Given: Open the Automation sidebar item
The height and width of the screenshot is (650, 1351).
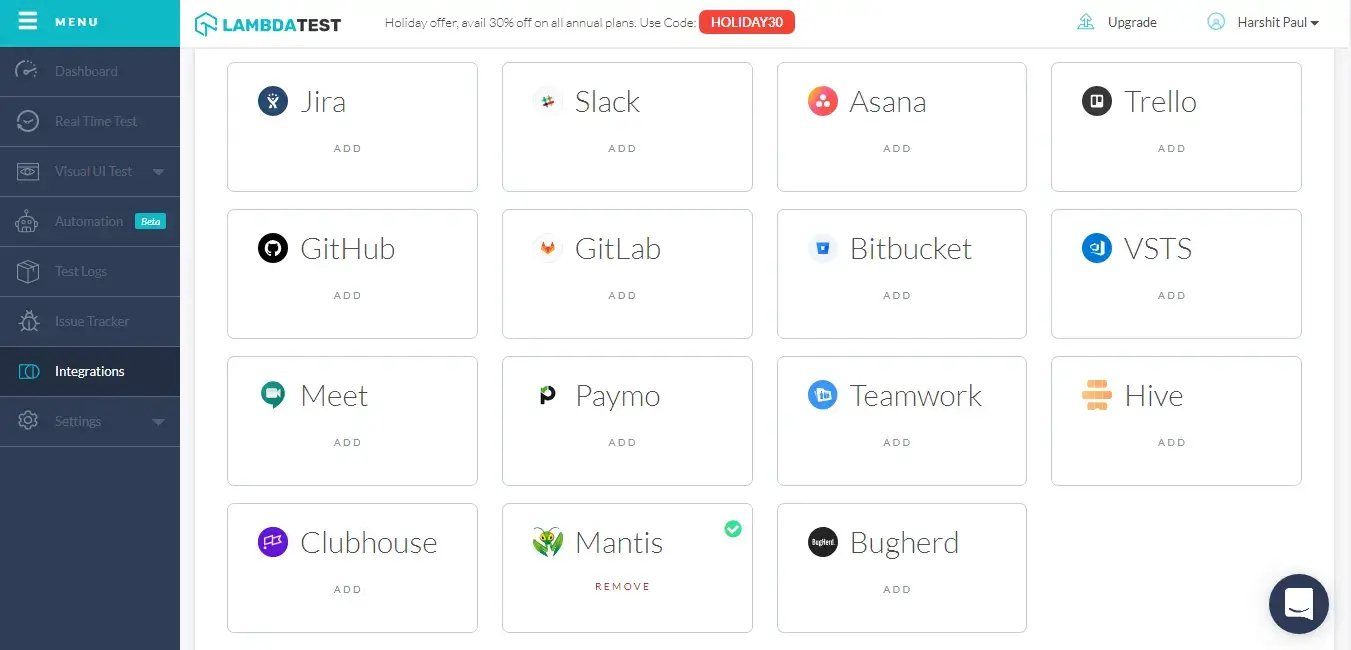Looking at the screenshot, I should (x=88, y=221).
